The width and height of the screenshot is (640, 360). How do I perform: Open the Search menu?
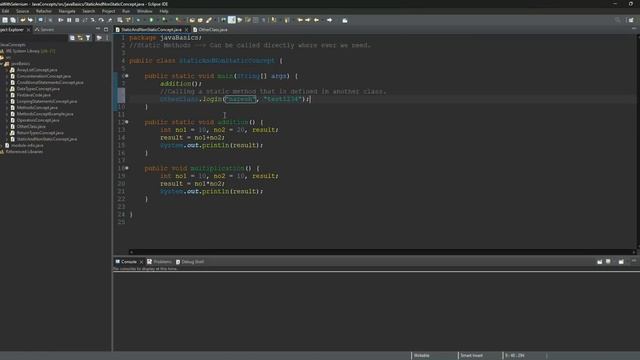(89, 11)
